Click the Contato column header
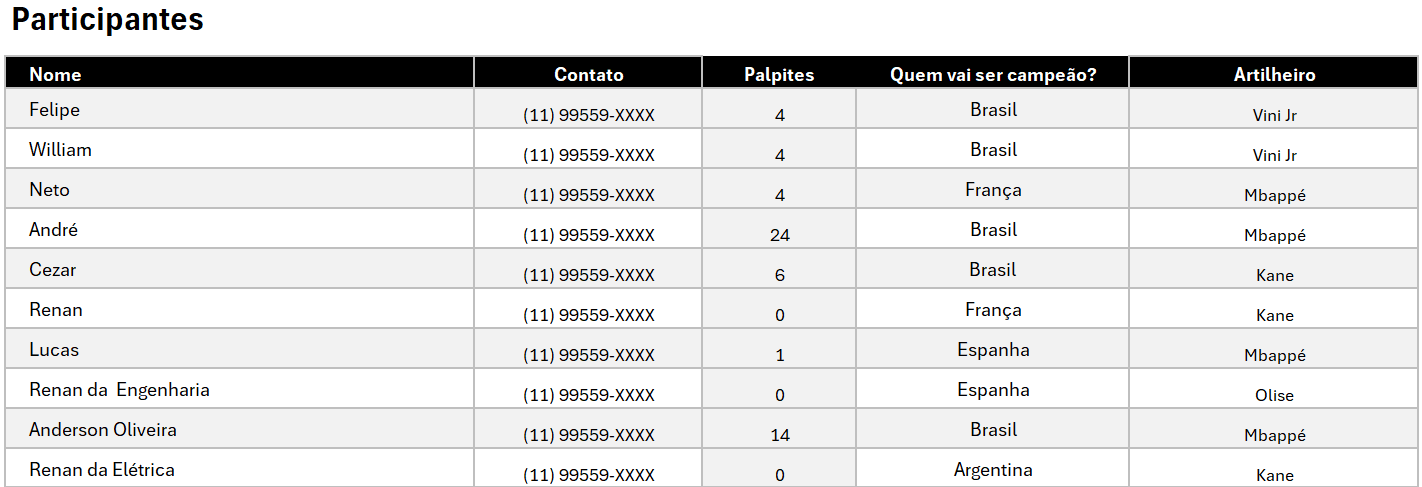 (x=588, y=74)
